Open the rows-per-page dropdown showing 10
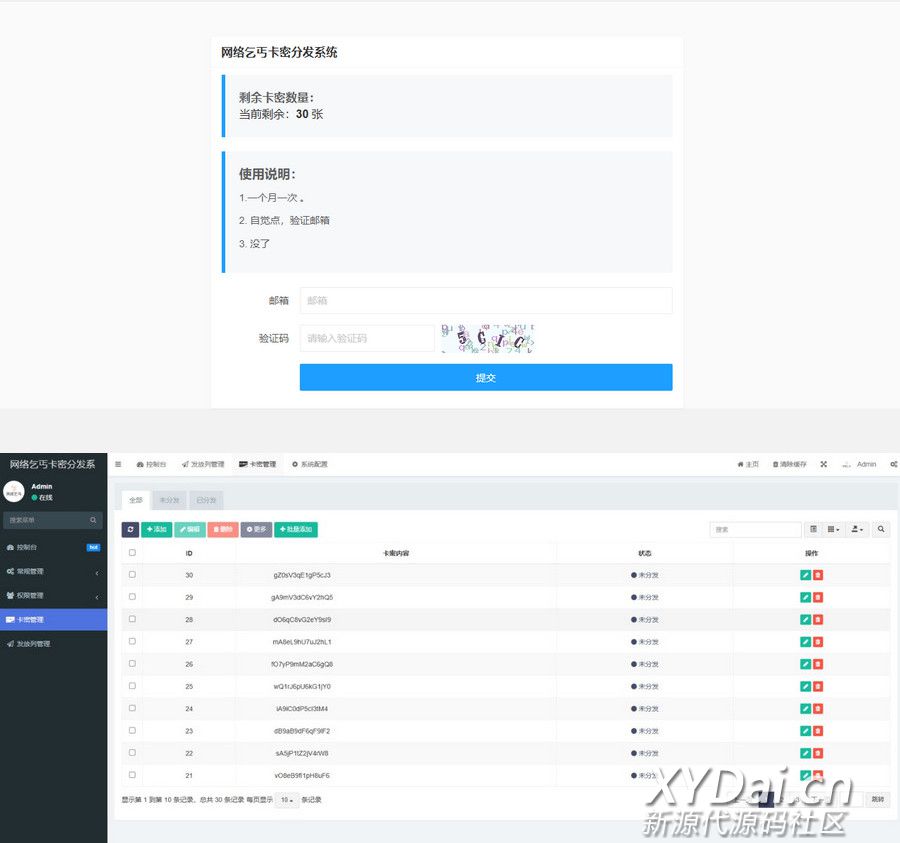Screen dimensions: 900x843 [287, 800]
